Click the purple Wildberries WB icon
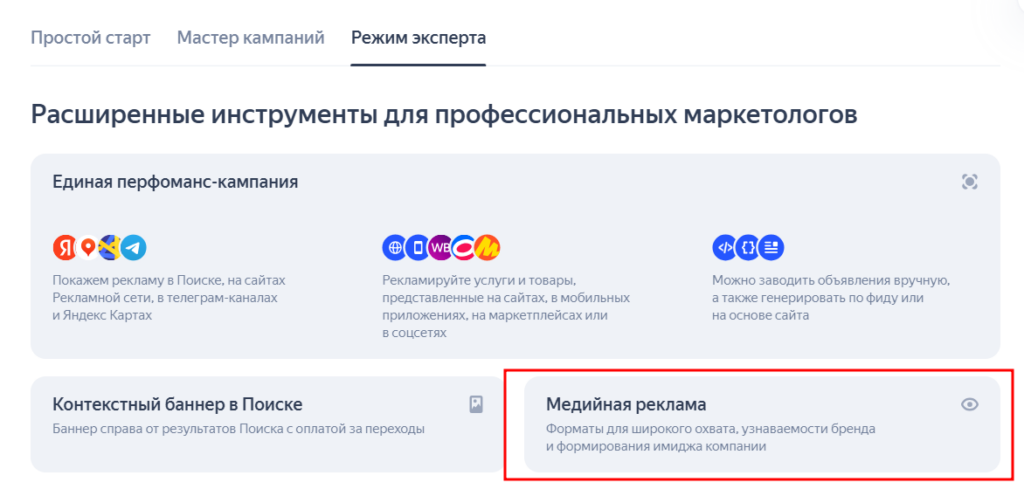Image resolution: width=1024 pixels, height=496 pixels. tap(440, 247)
